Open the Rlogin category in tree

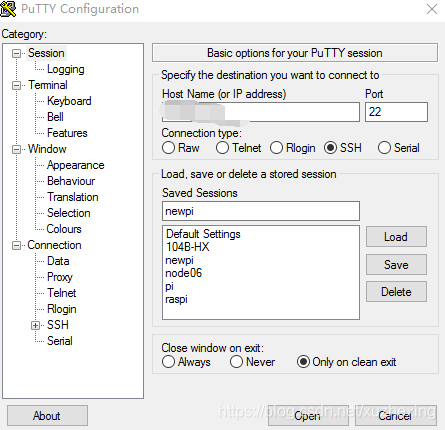[x=62, y=309]
